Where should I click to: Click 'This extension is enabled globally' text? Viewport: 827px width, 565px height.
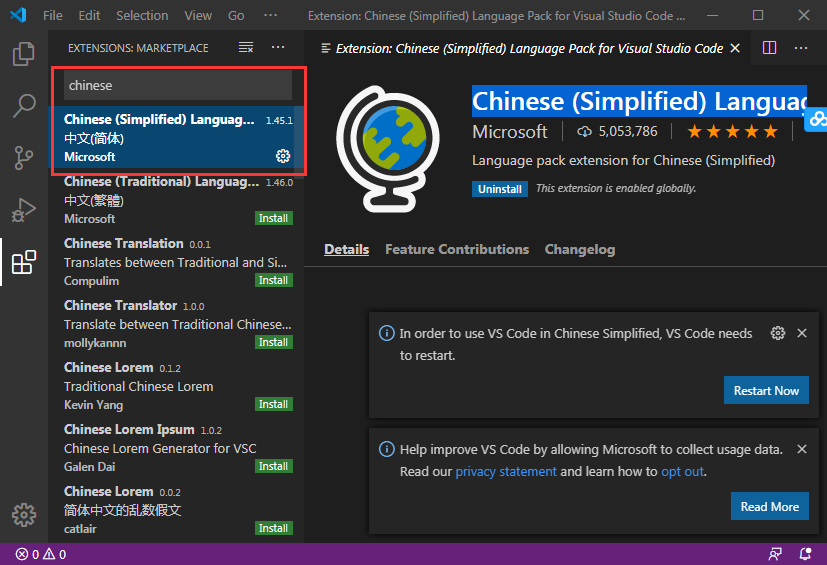[616, 188]
